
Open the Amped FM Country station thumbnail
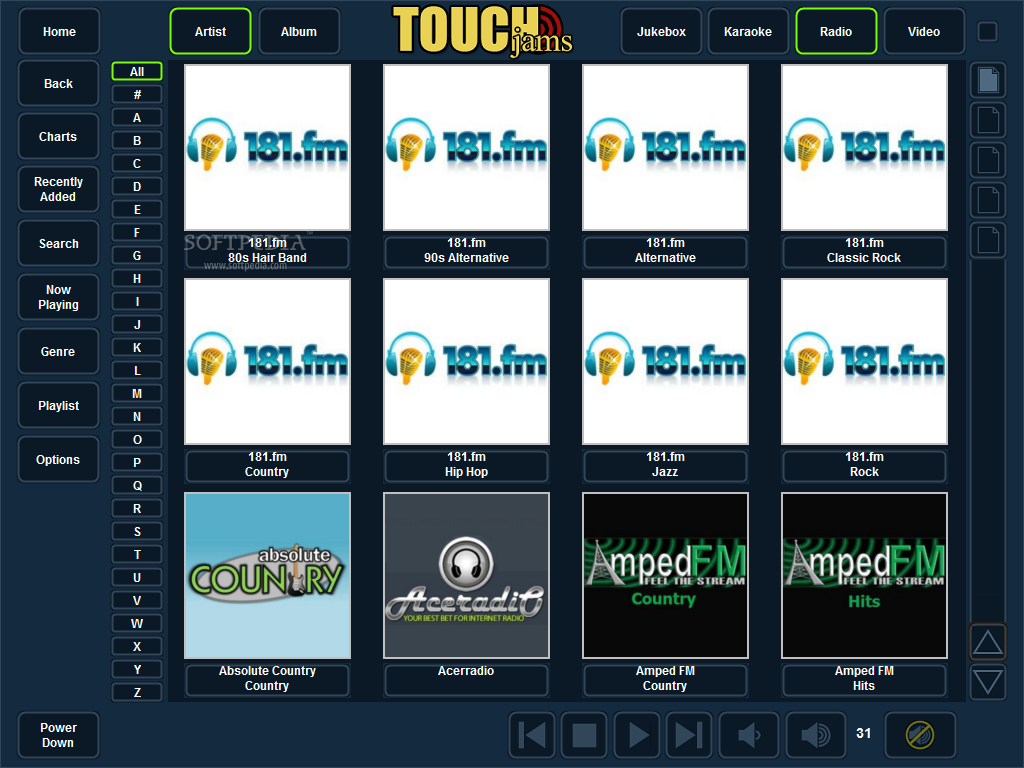(665, 575)
